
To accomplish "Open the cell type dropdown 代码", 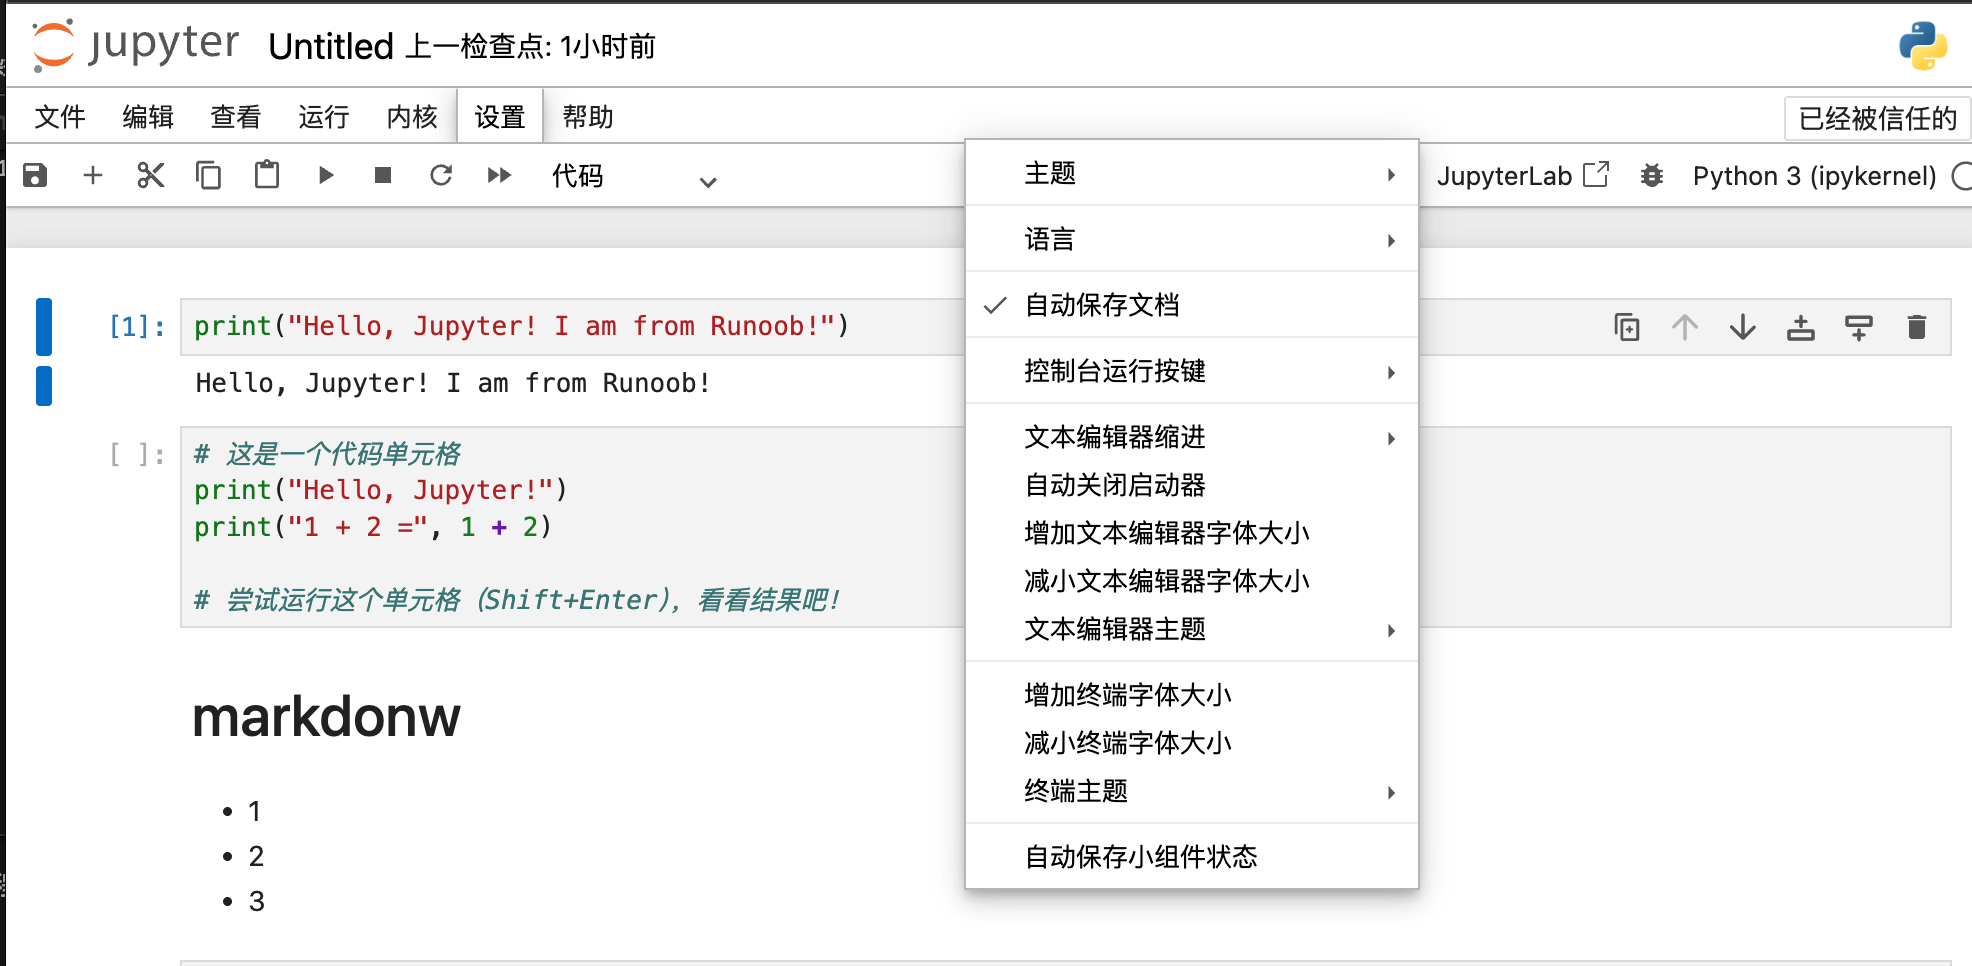I will [634, 177].
